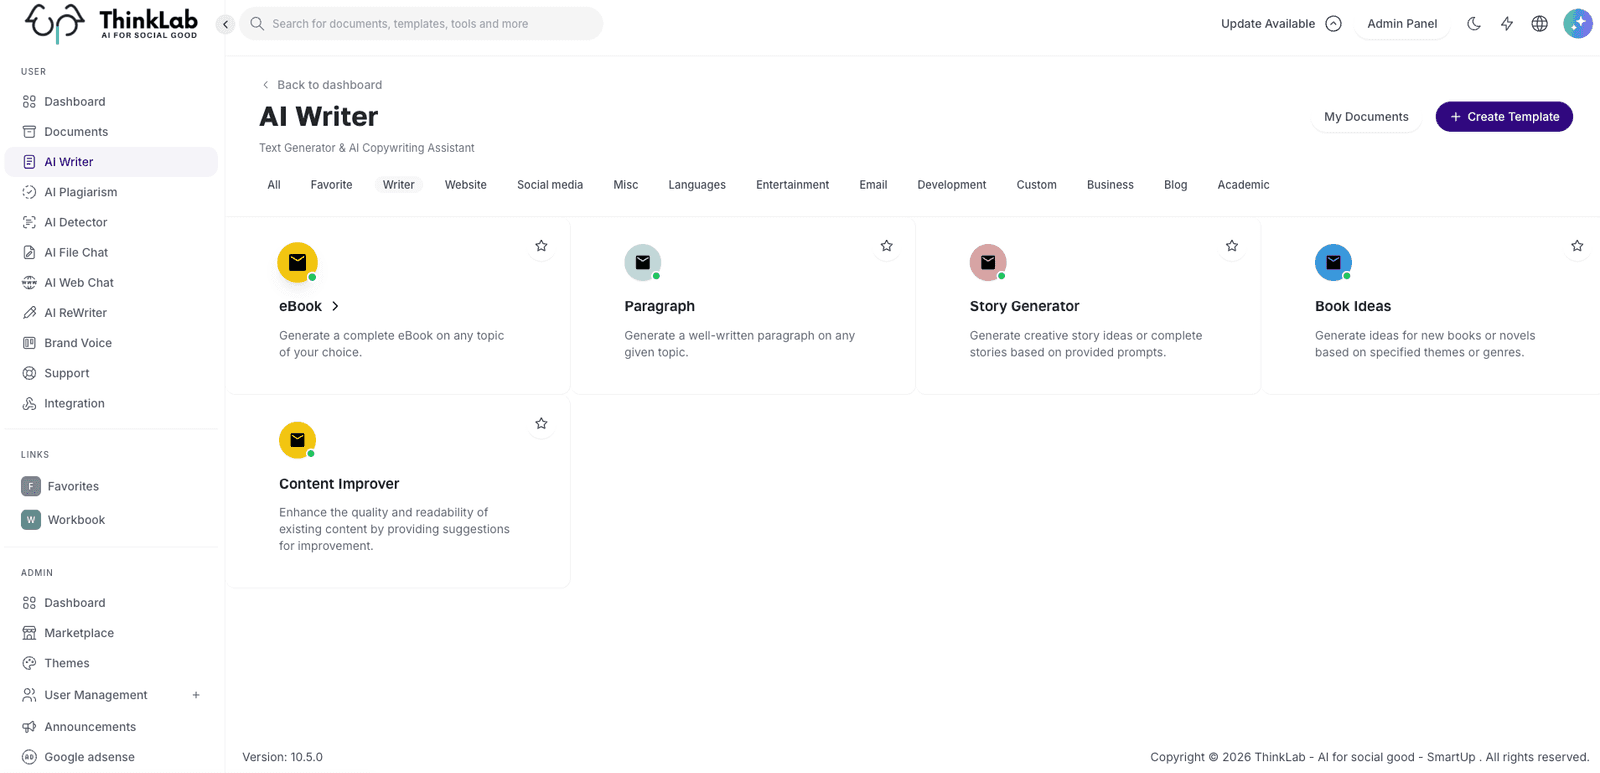
Task: Toggle dark mode with the moon icon
Action: (1474, 23)
